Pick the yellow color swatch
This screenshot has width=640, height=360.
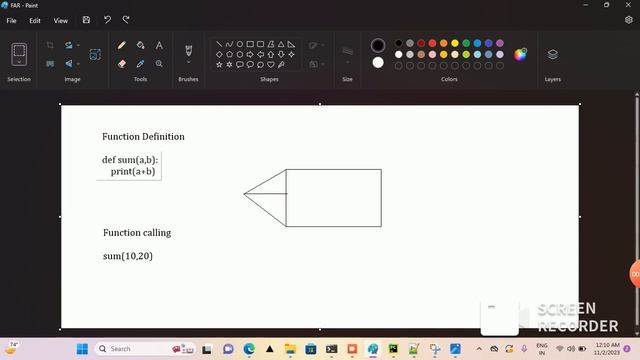pyautogui.click(x=455, y=43)
